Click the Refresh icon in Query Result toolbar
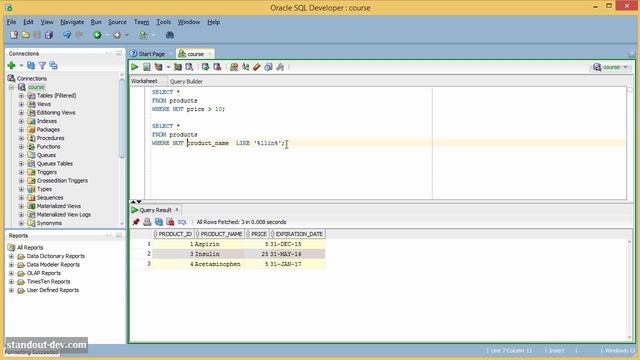Screen dimensions: 640x360 coord(159,222)
